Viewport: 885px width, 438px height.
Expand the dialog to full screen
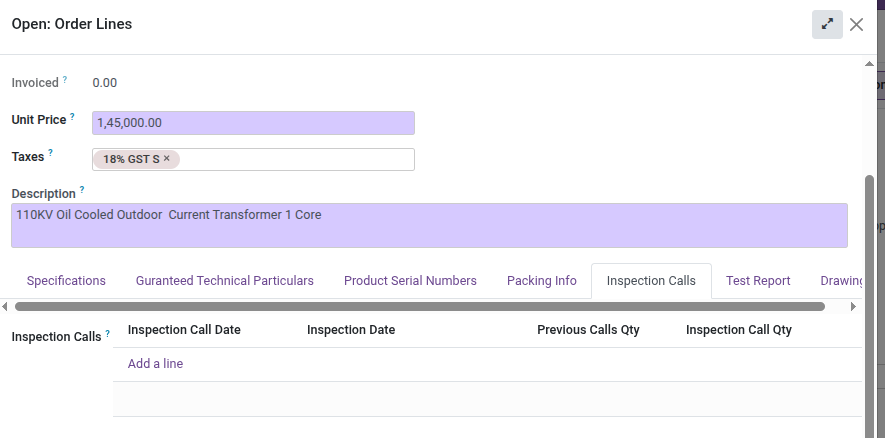click(827, 25)
